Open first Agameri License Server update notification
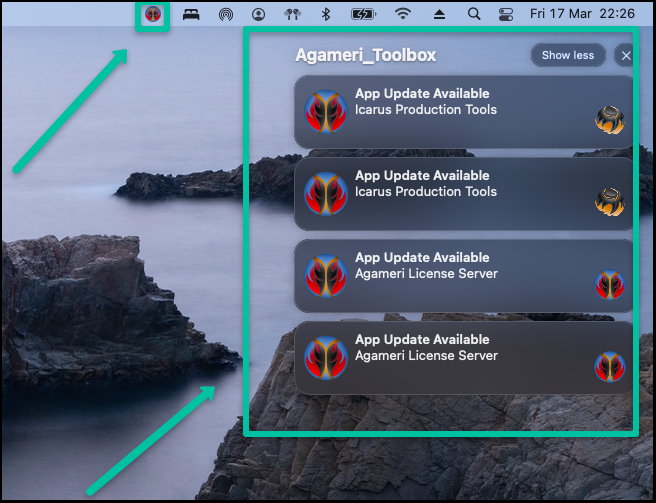 [464, 276]
